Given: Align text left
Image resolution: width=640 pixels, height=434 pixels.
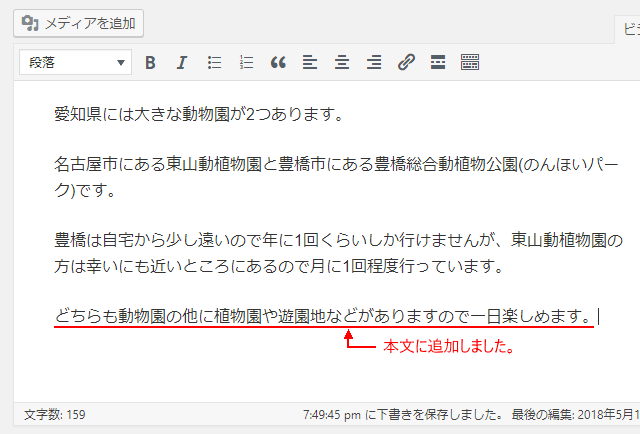Looking at the screenshot, I should pyautogui.click(x=310, y=62).
